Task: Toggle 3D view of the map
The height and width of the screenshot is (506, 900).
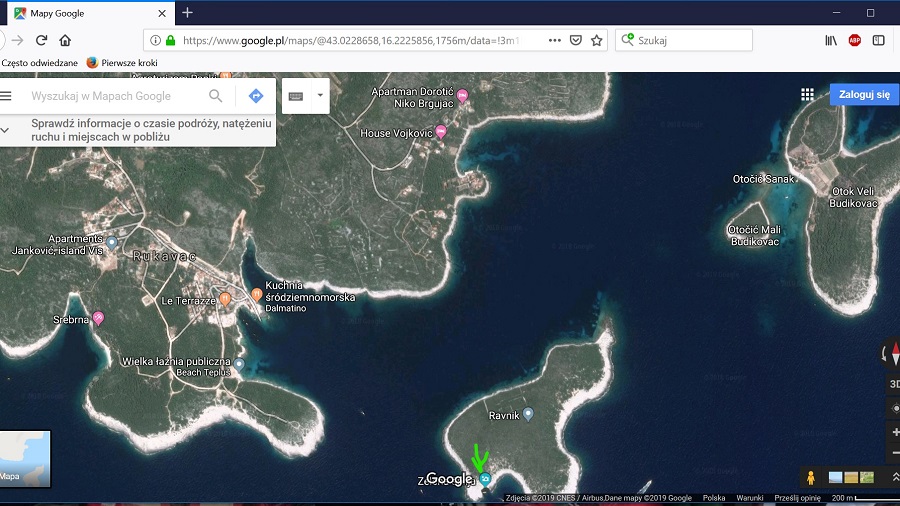Action: (894, 384)
